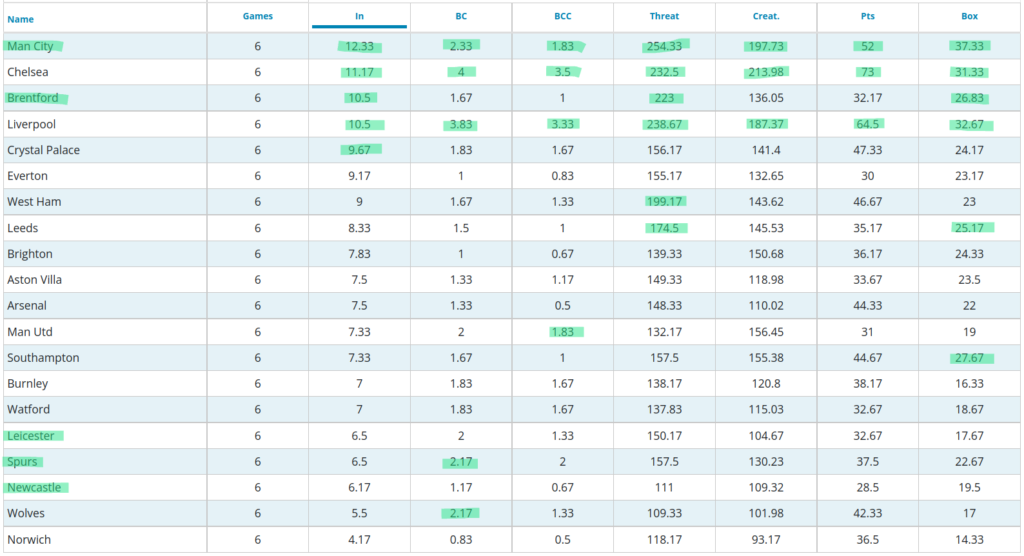The image size is (1024, 556).
Task: Click Wolves' Pts value 42.33
Action: [x=867, y=514]
